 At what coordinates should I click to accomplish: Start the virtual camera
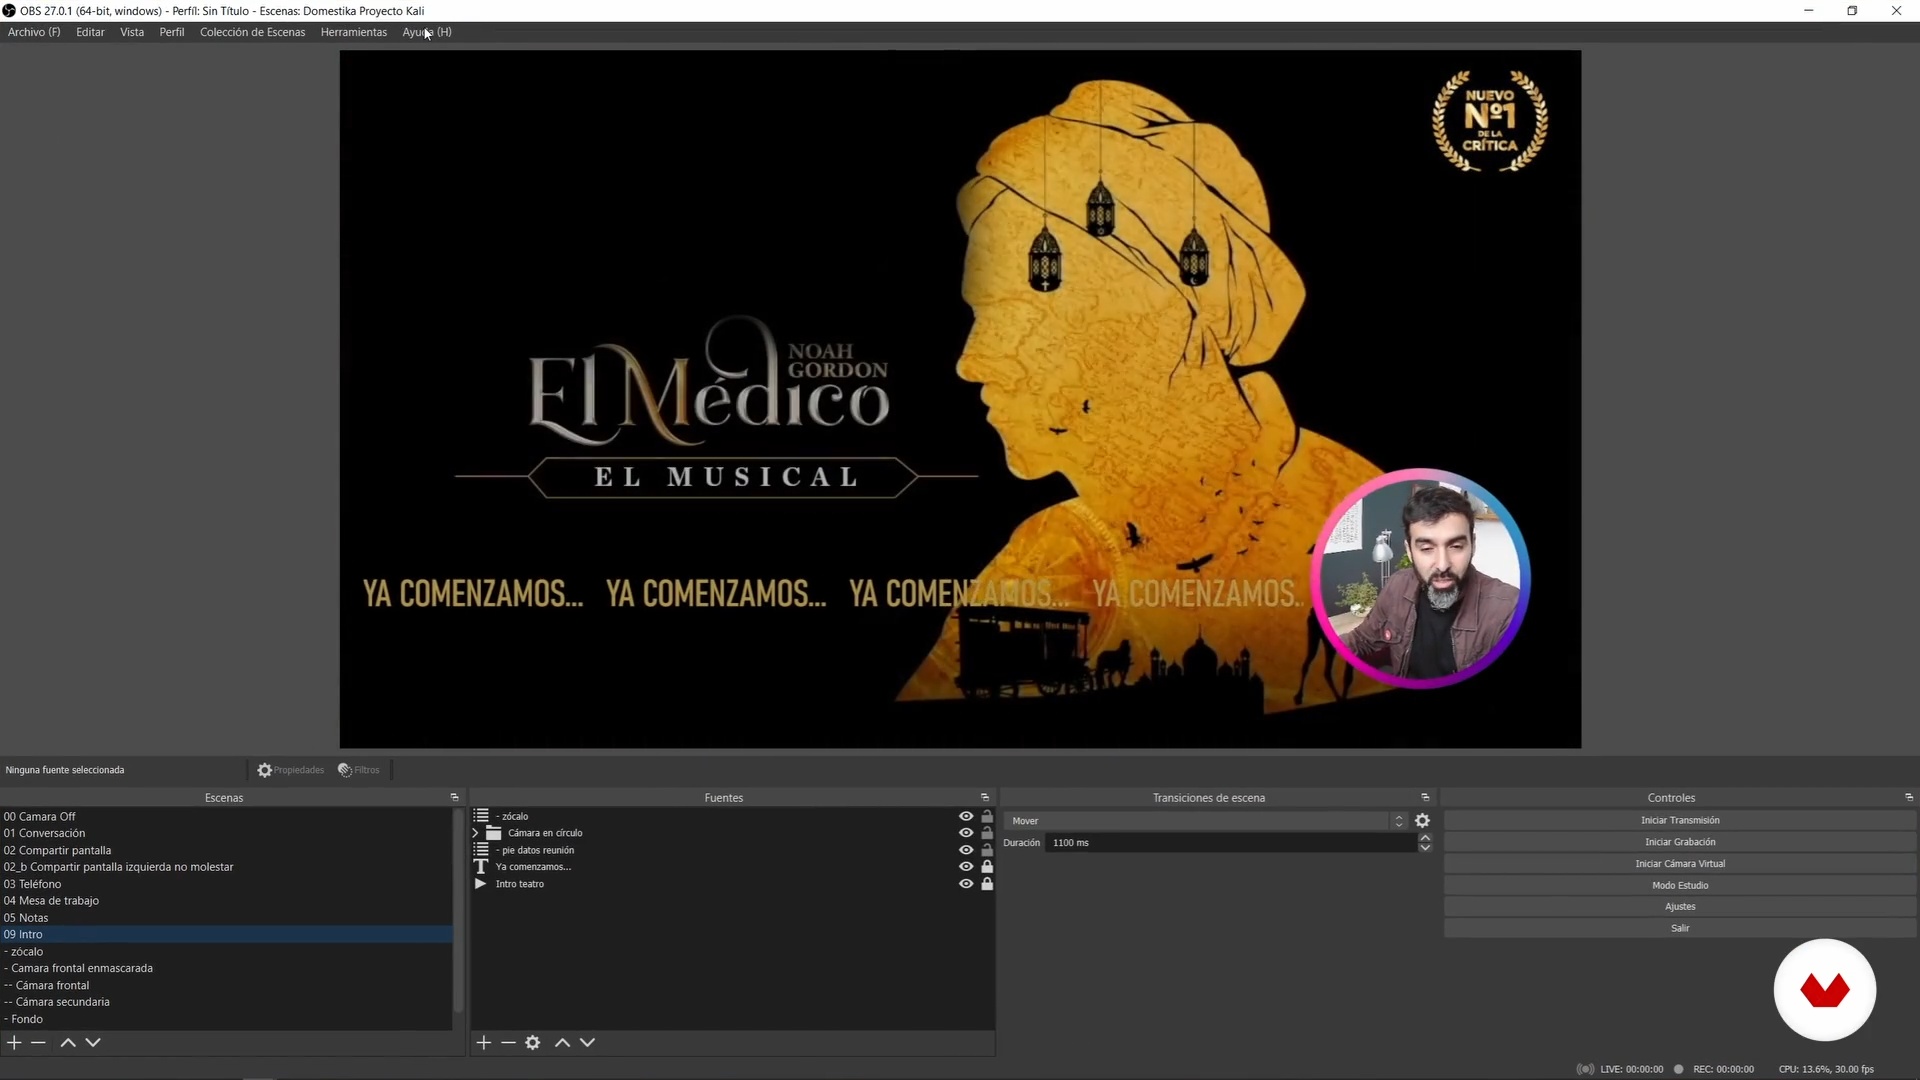click(1680, 864)
